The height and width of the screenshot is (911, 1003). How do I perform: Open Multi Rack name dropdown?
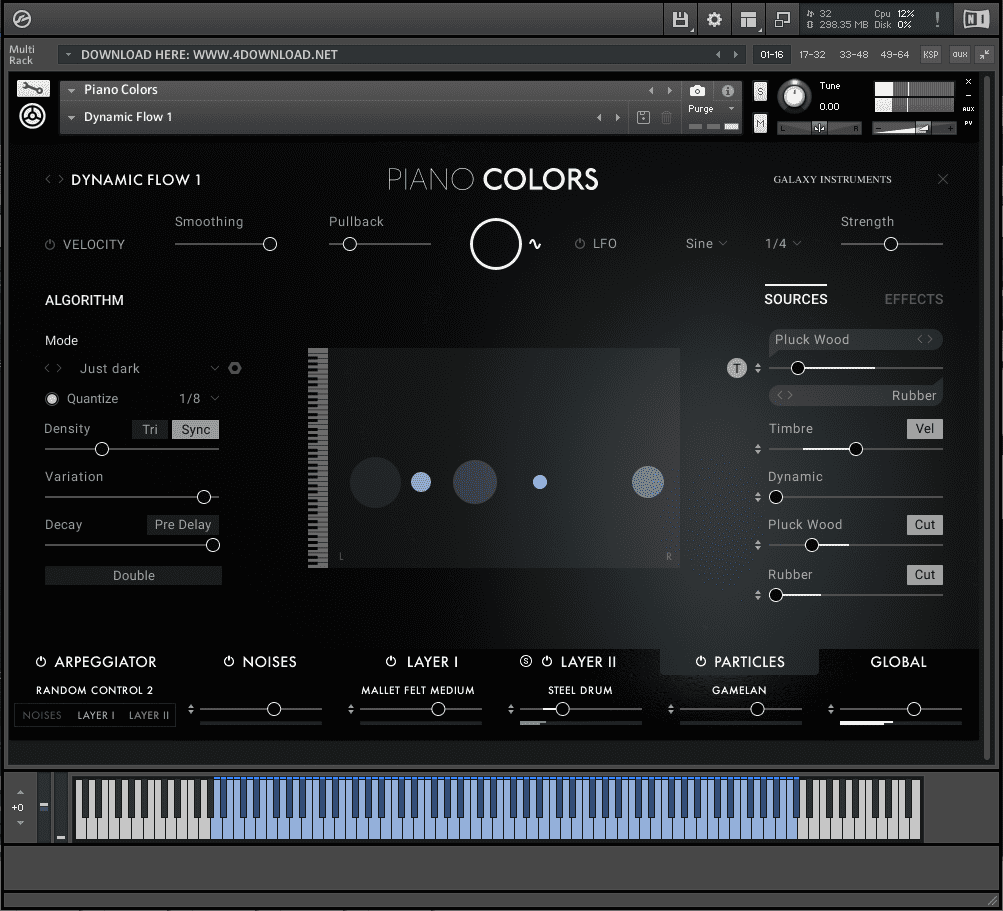tap(68, 54)
